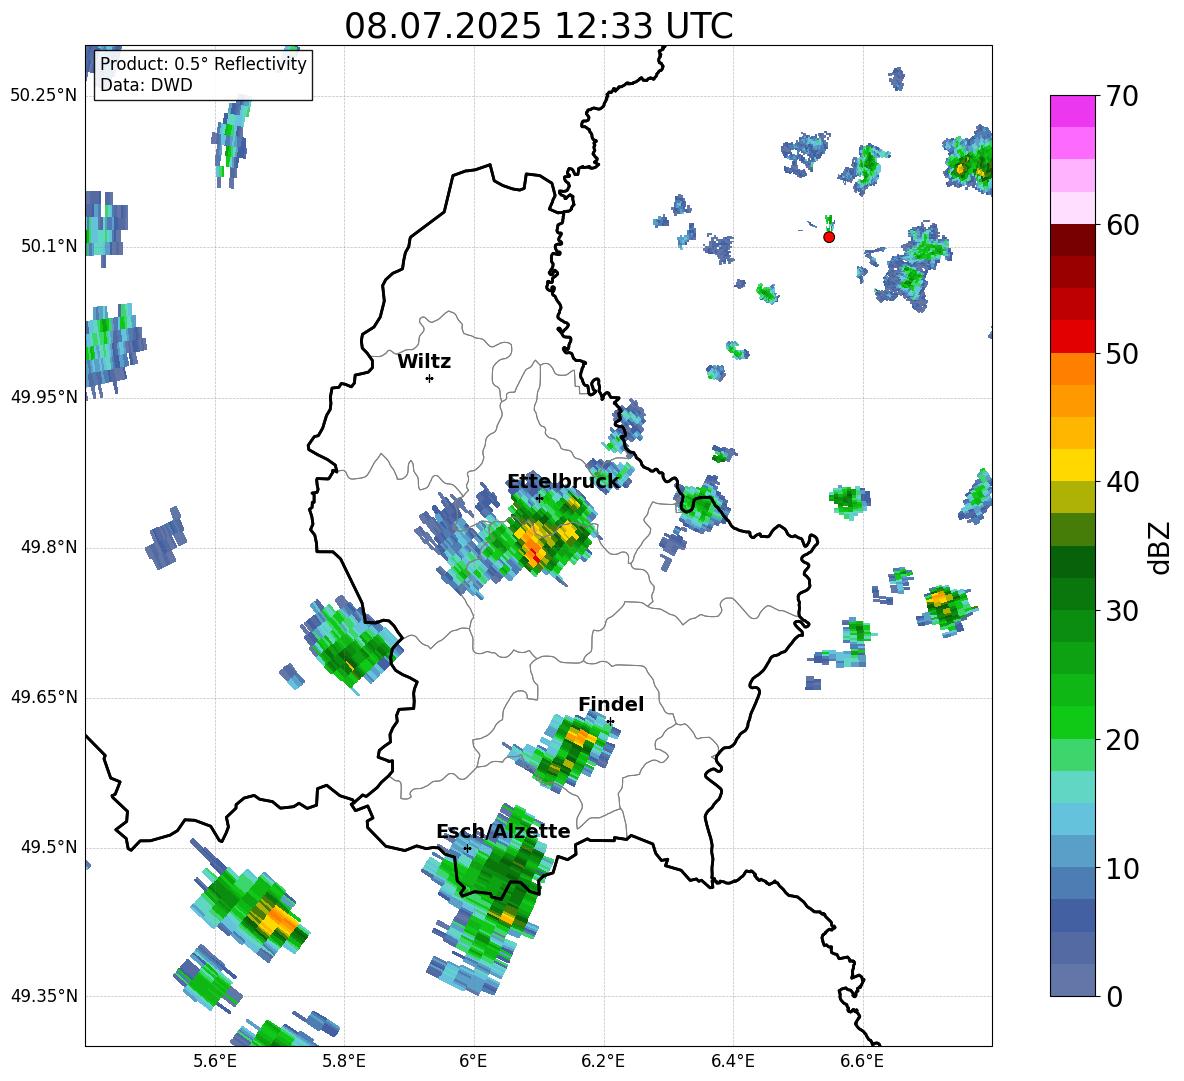This screenshot has height=1081, width=1184.
Task: Click the 40 value on colorbar
Action: (1122, 482)
